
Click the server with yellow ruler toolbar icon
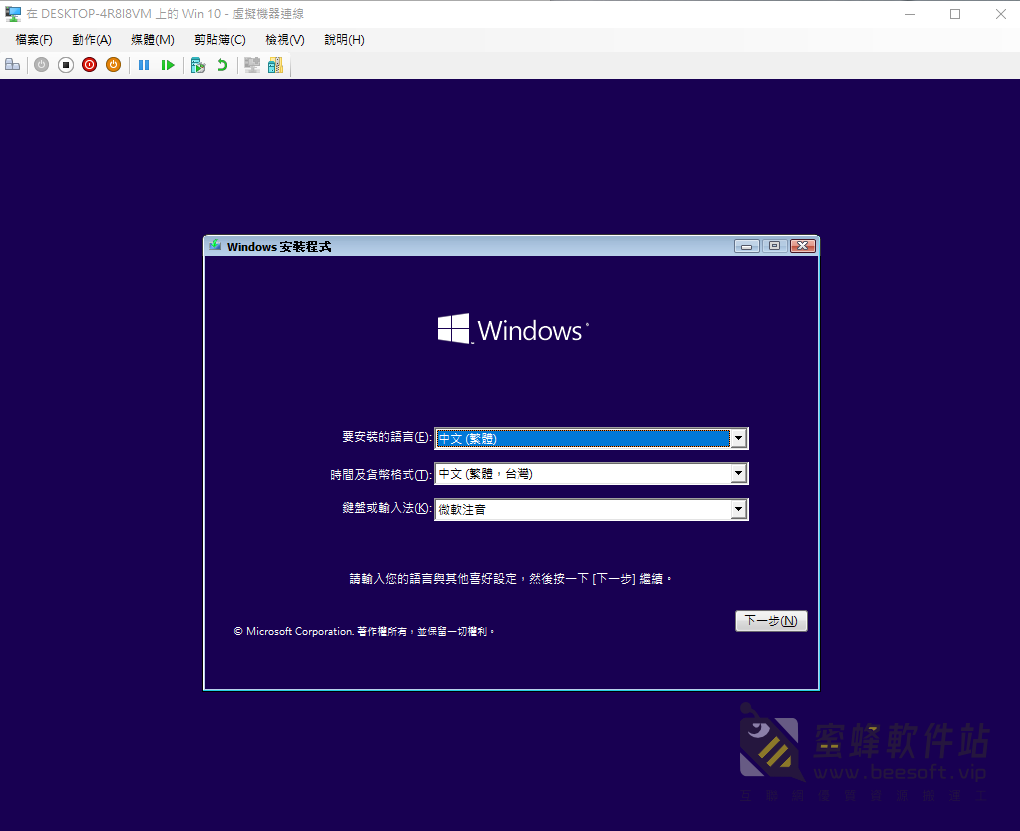pyautogui.click(x=276, y=64)
